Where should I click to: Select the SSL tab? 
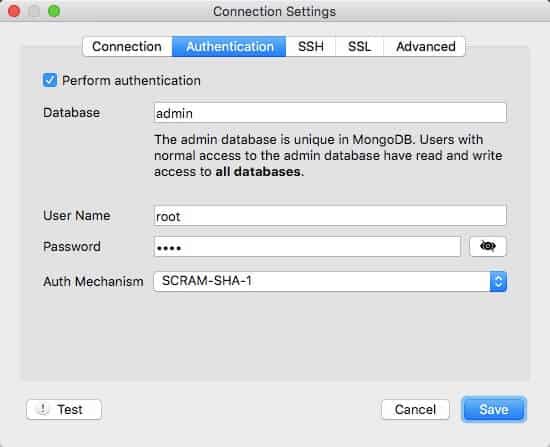click(360, 46)
